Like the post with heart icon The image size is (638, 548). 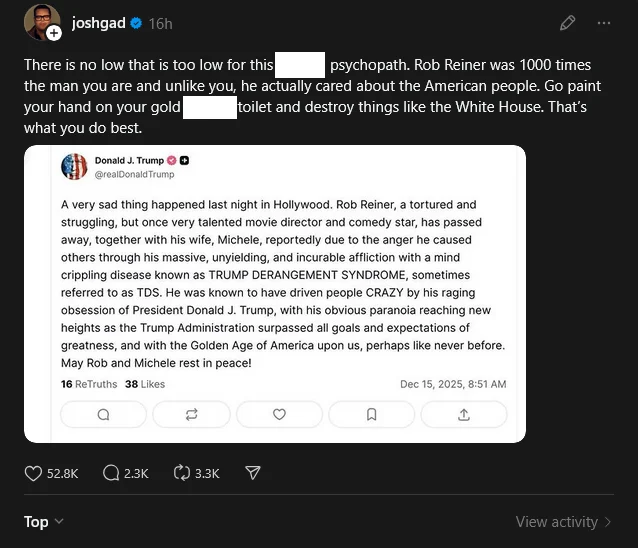point(34,473)
